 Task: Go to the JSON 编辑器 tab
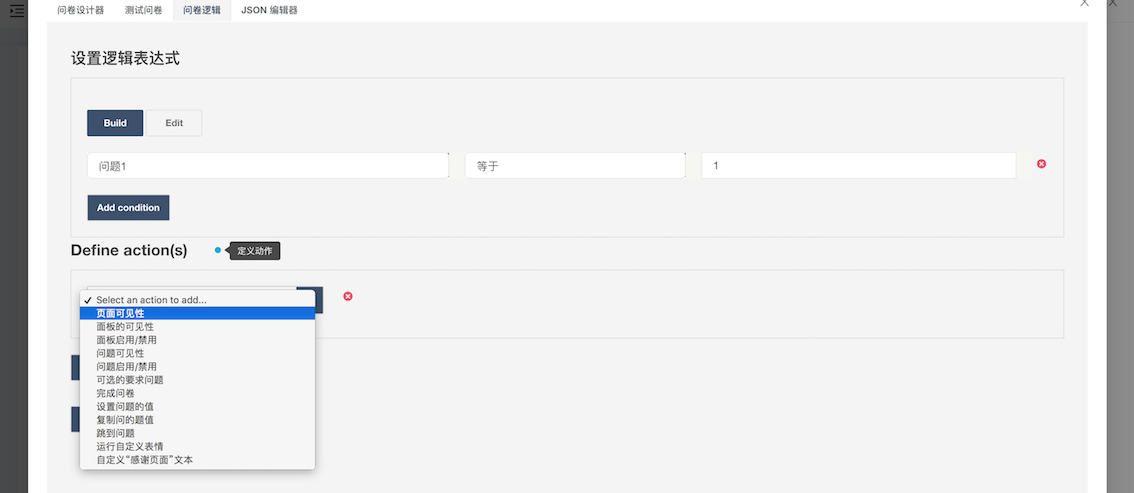pos(269,10)
